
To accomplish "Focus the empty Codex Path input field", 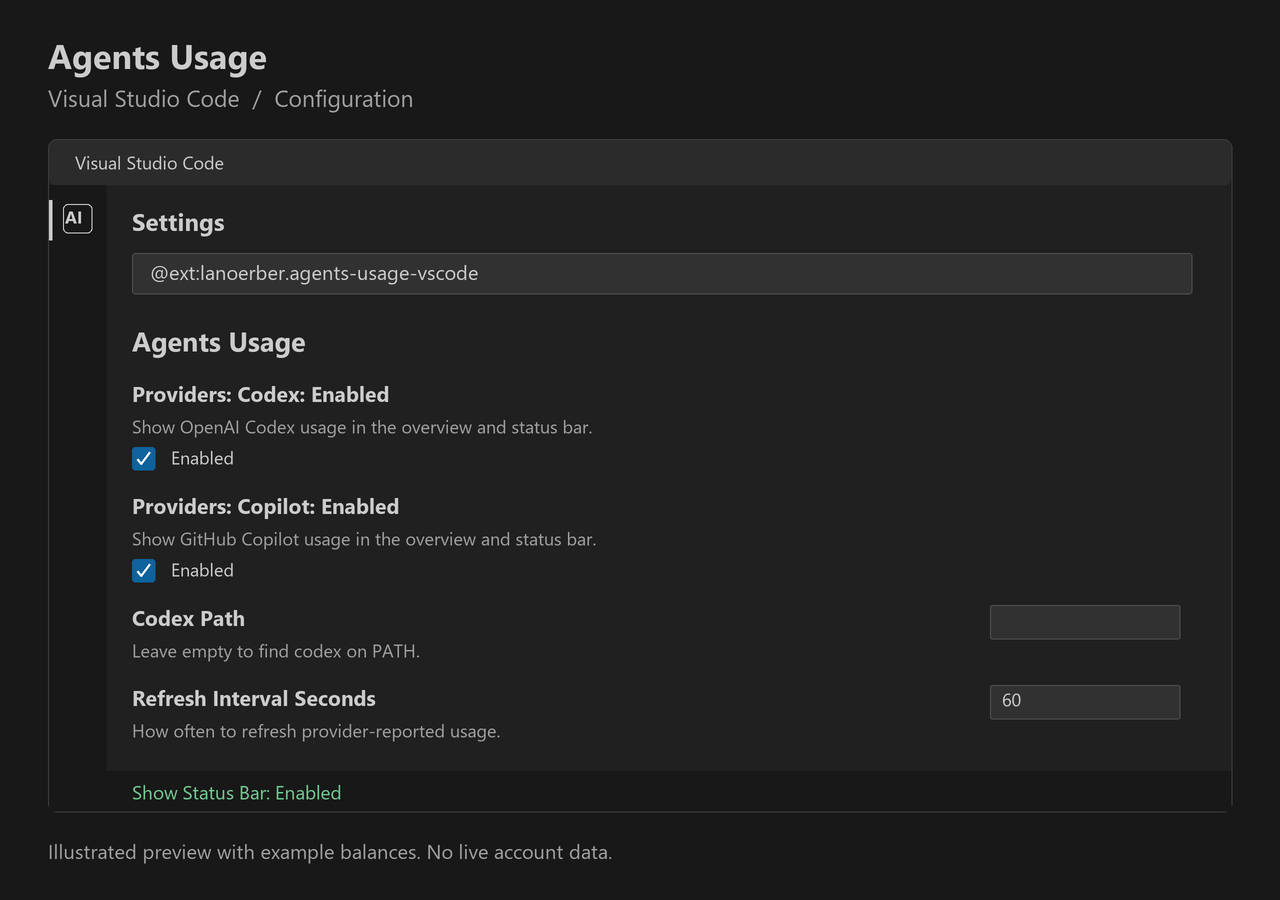I will [x=1085, y=622].
